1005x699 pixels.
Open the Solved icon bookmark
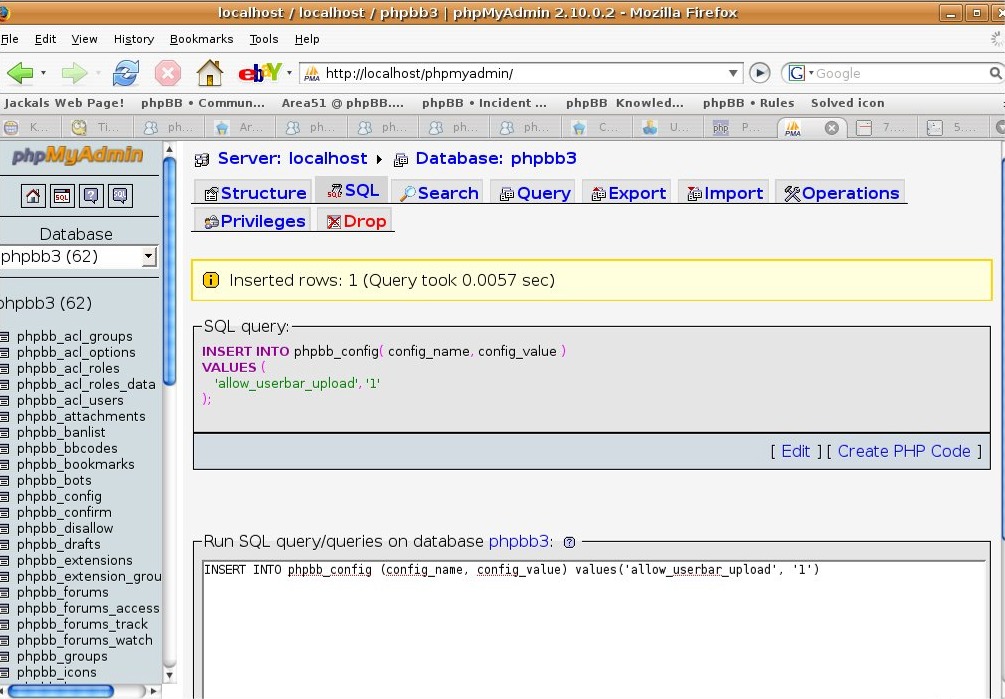847,103
